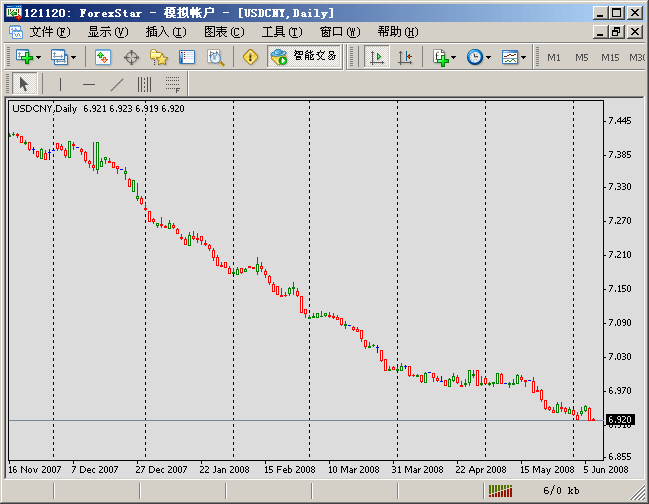Expand the Indicators dropdown arrow
Viewport: 649px width, 504px height.
454,58
